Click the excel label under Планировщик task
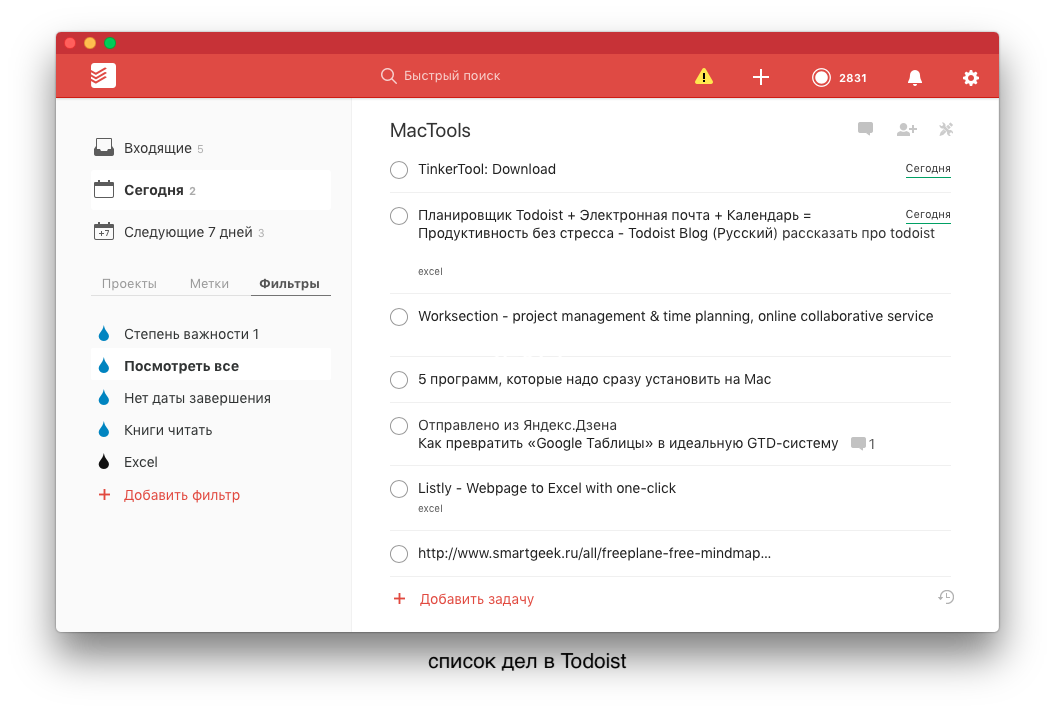 coord(430,271)
